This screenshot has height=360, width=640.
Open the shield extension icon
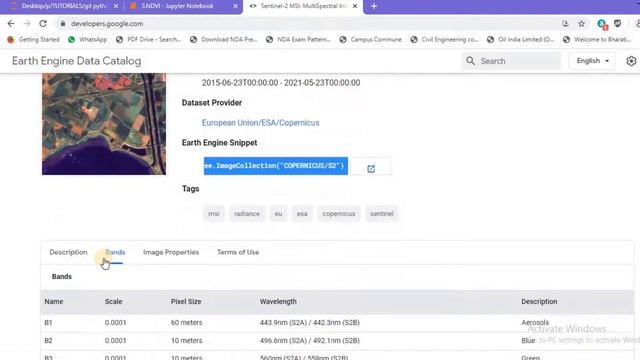pyautogui.click(x=618, y=24)
